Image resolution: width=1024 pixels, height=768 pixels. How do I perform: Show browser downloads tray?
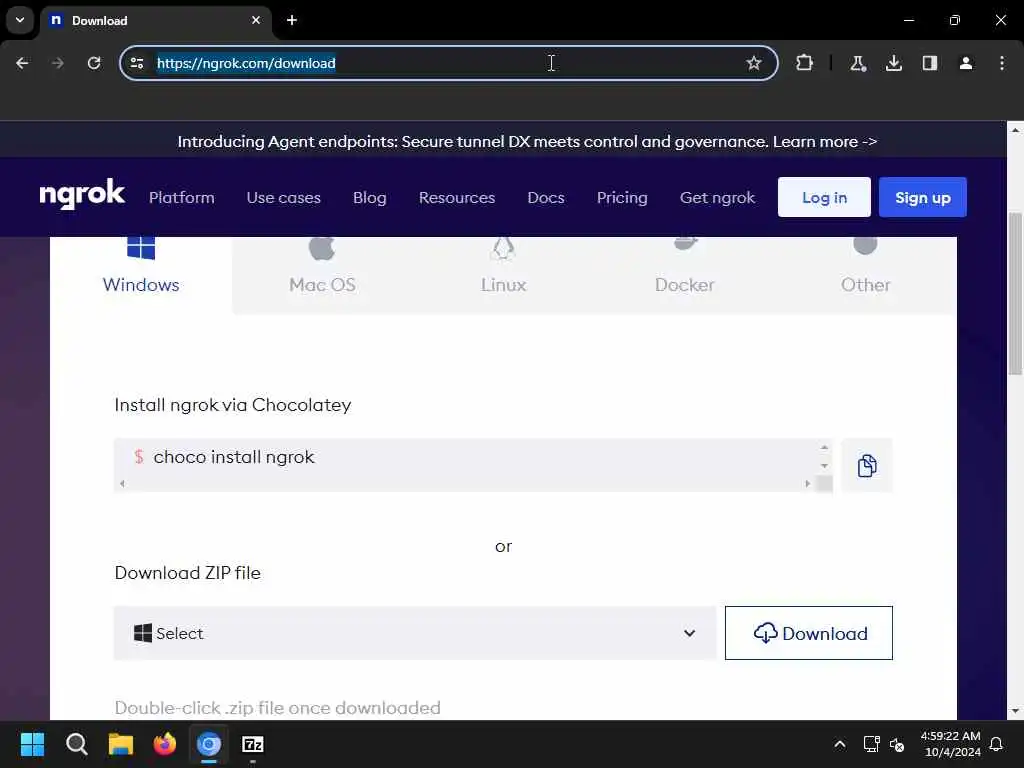pyautogui.click(x=893, y=63)
